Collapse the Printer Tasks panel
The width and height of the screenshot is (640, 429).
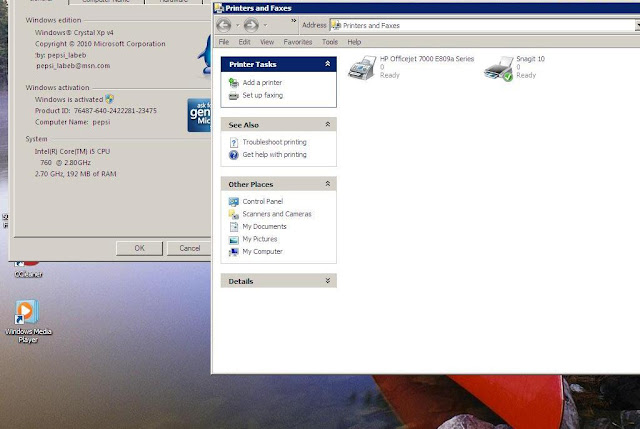327,64
